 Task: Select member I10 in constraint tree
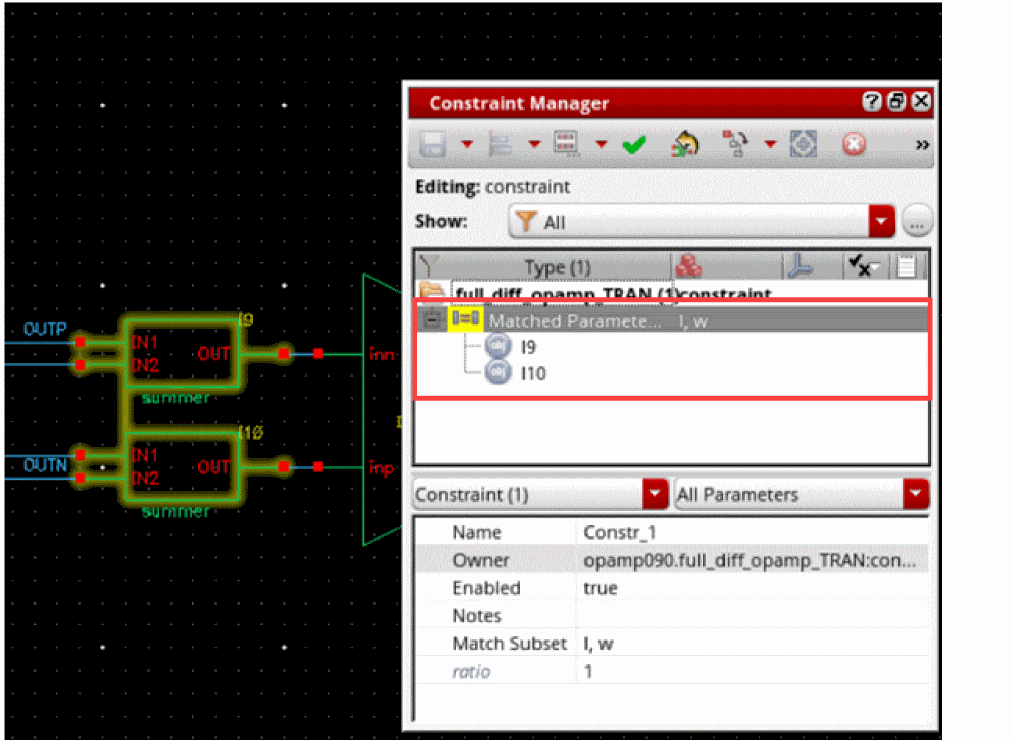click(533, 373)
